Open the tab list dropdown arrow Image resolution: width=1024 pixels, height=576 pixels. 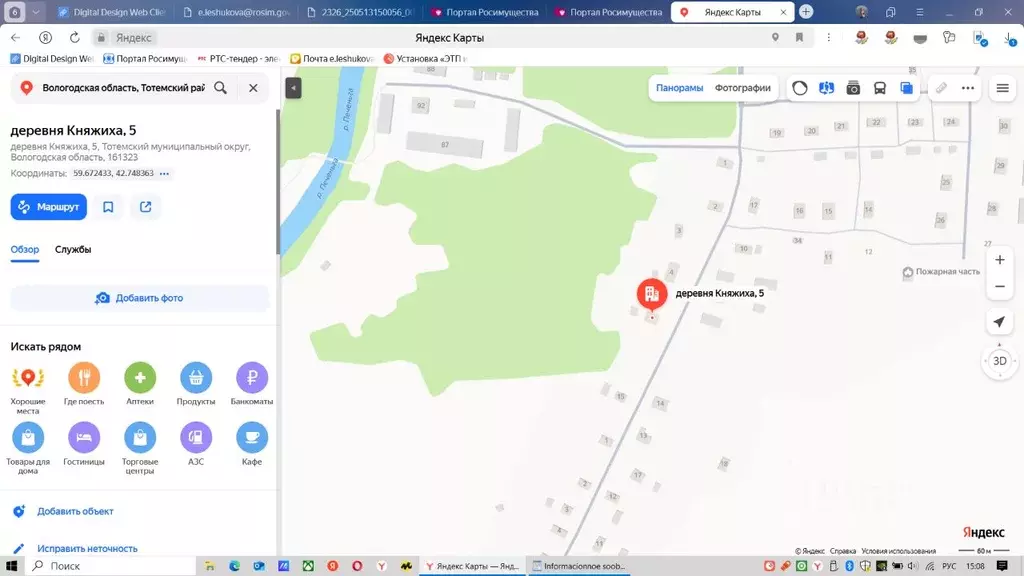(x=37, y=12)
